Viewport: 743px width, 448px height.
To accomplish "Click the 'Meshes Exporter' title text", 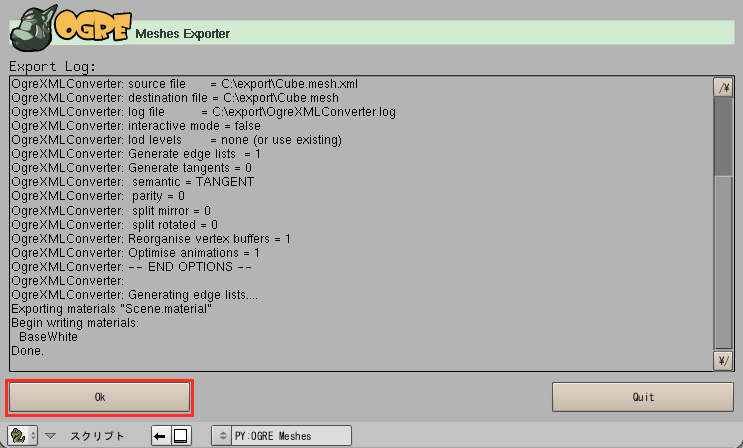I will (182, 34).
